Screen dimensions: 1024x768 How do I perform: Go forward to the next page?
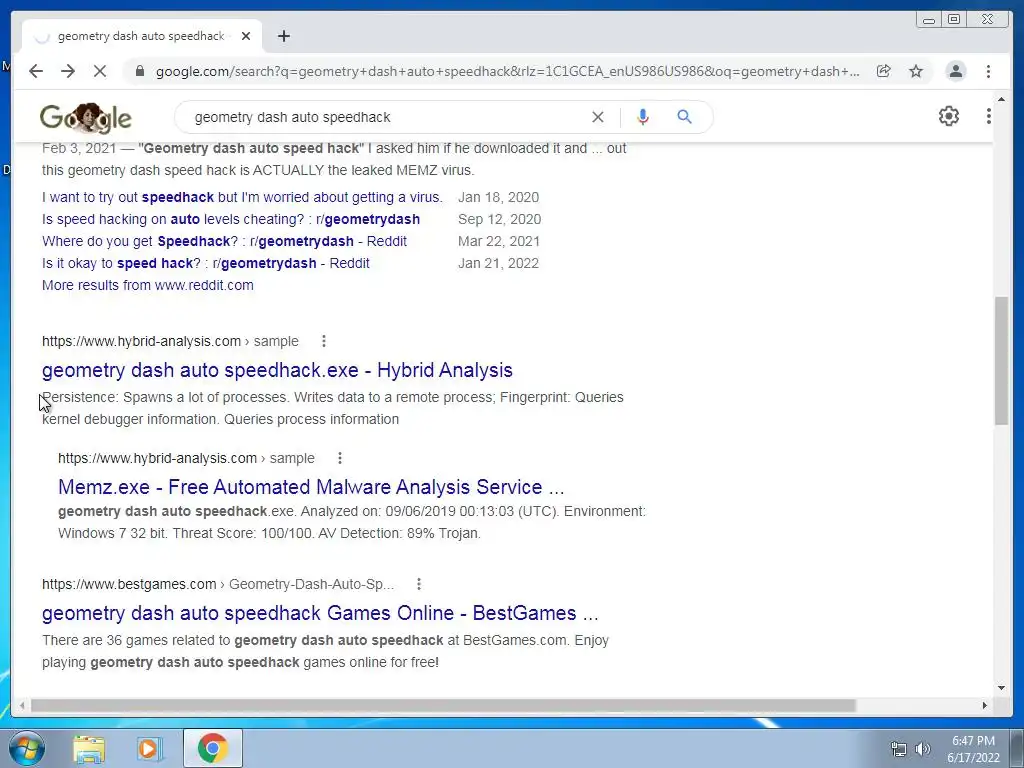(68, 71)
